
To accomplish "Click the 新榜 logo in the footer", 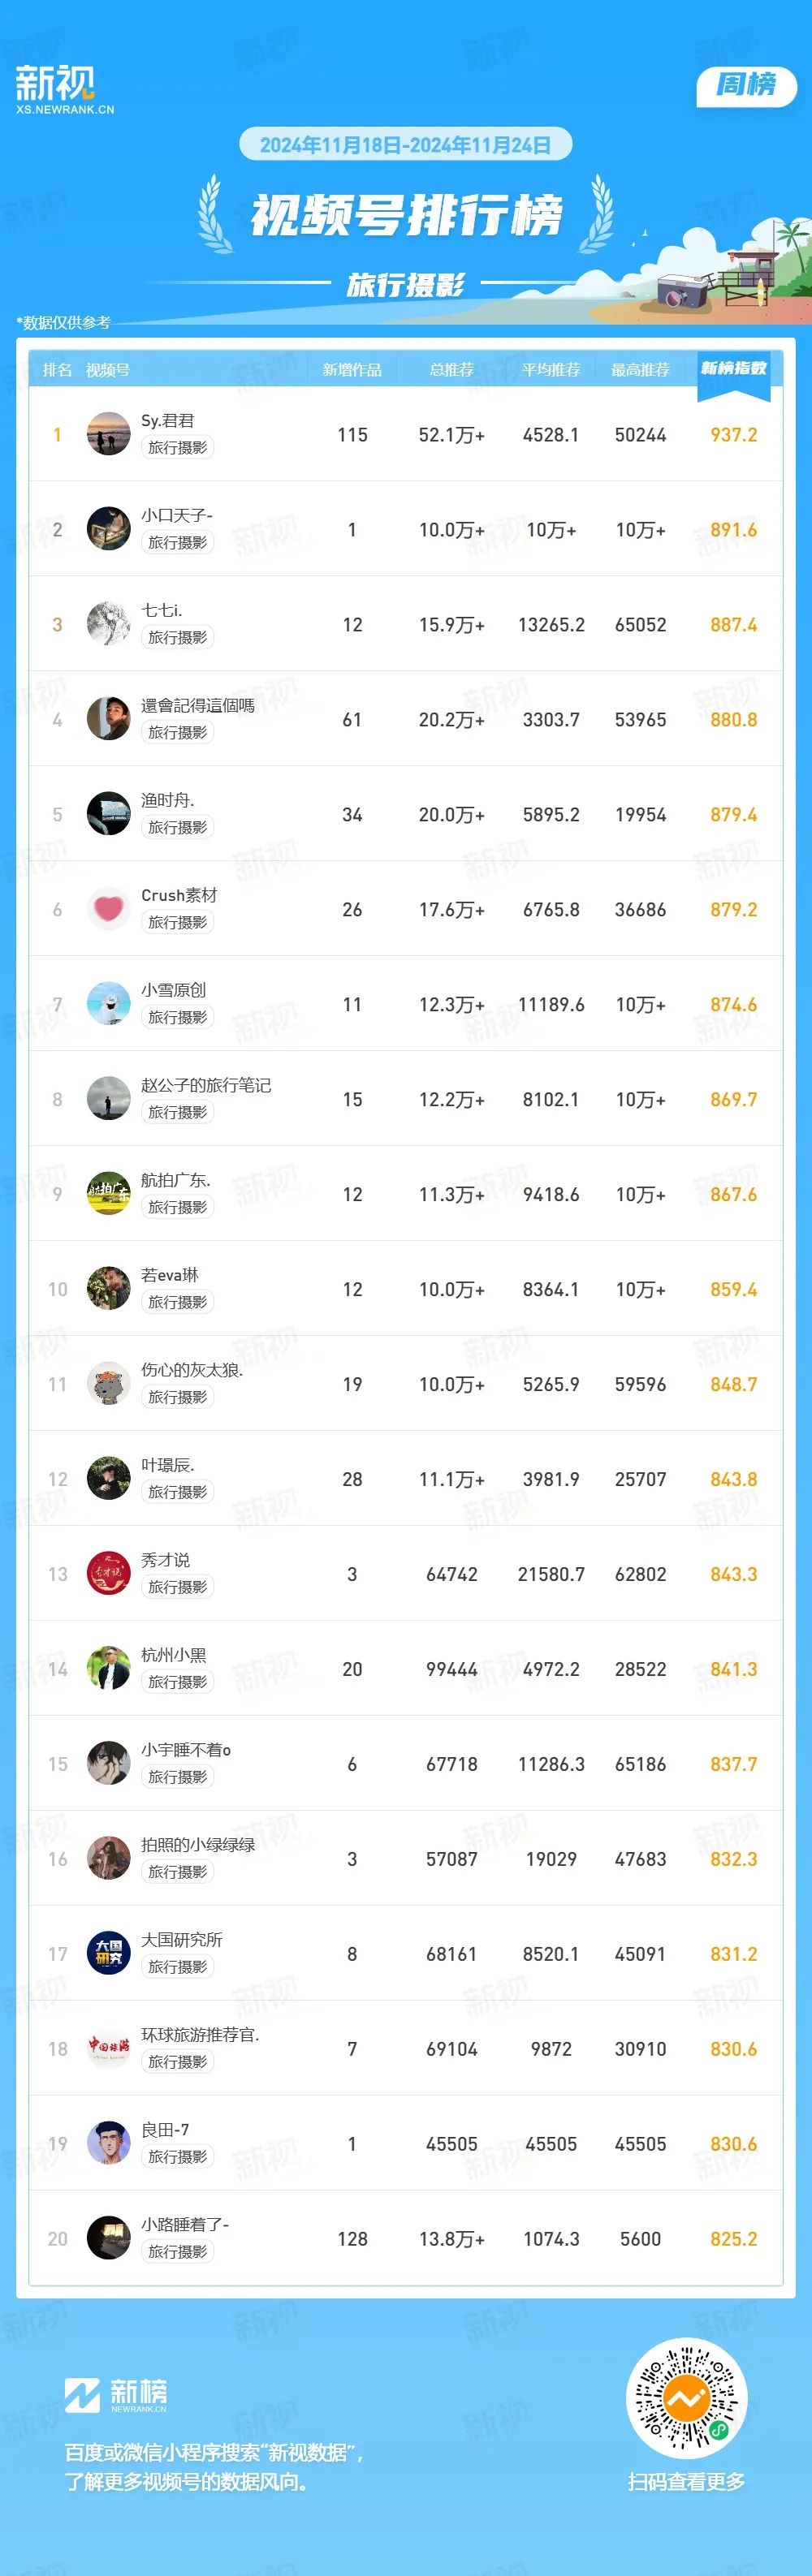I will pos(116,2395).
